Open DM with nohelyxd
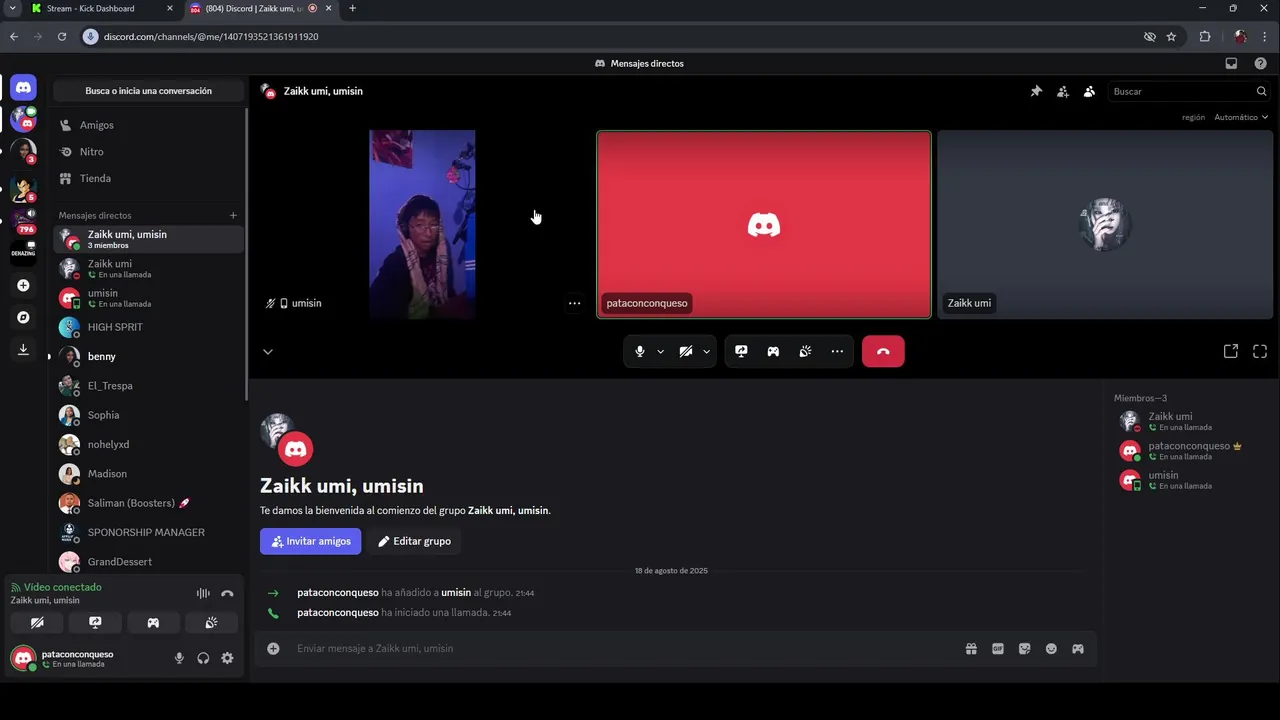Image resolution: width=1280 pixels, height=720 pixels. pos(148,444)
